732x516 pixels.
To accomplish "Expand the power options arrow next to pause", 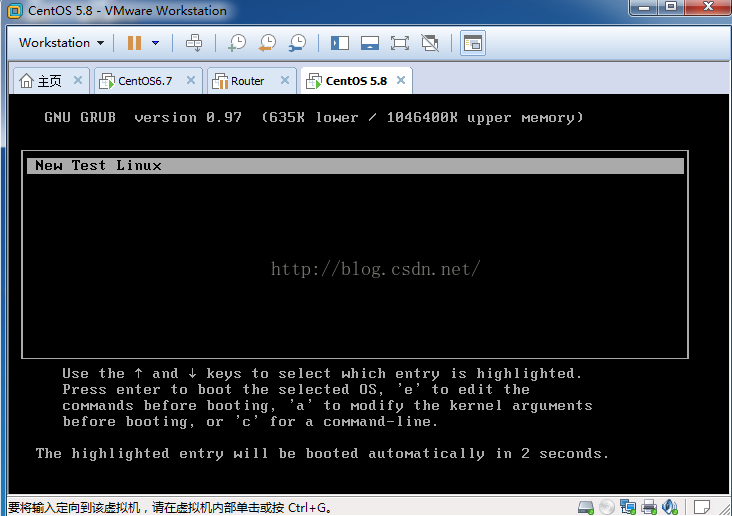I will click(x=155, y=43).
